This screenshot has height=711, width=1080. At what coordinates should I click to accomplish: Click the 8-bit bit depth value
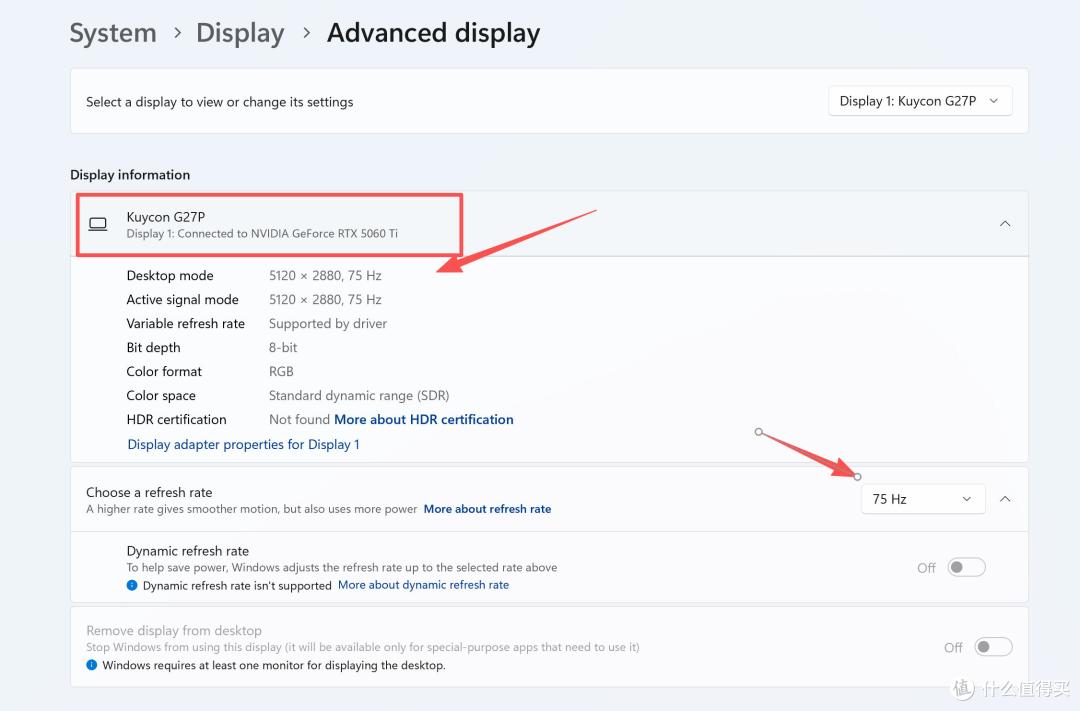click(x=283, y=348)
